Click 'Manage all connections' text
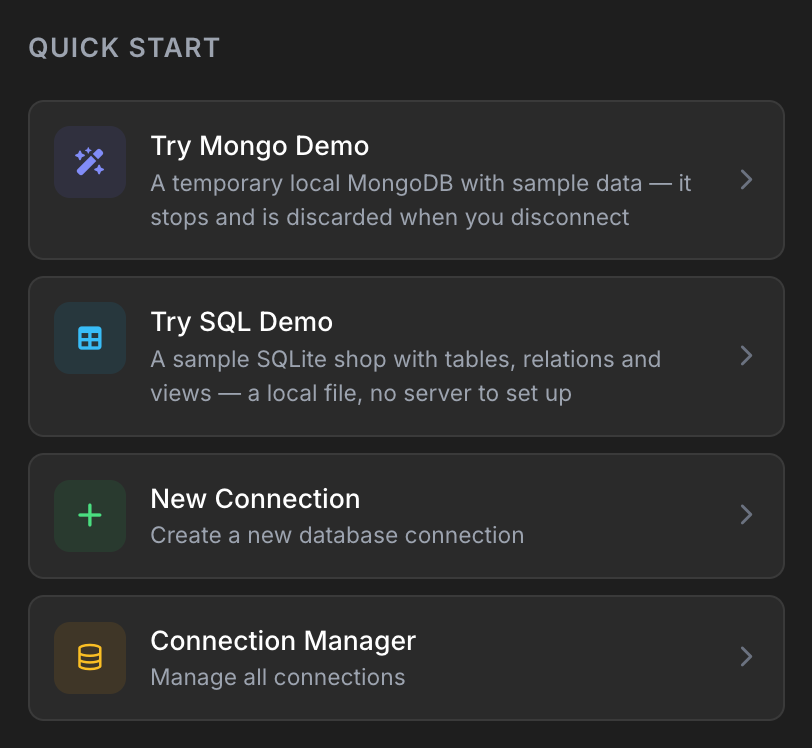Image resolution: width=812 pixels, height=748 pixels. tap(278, 678)
